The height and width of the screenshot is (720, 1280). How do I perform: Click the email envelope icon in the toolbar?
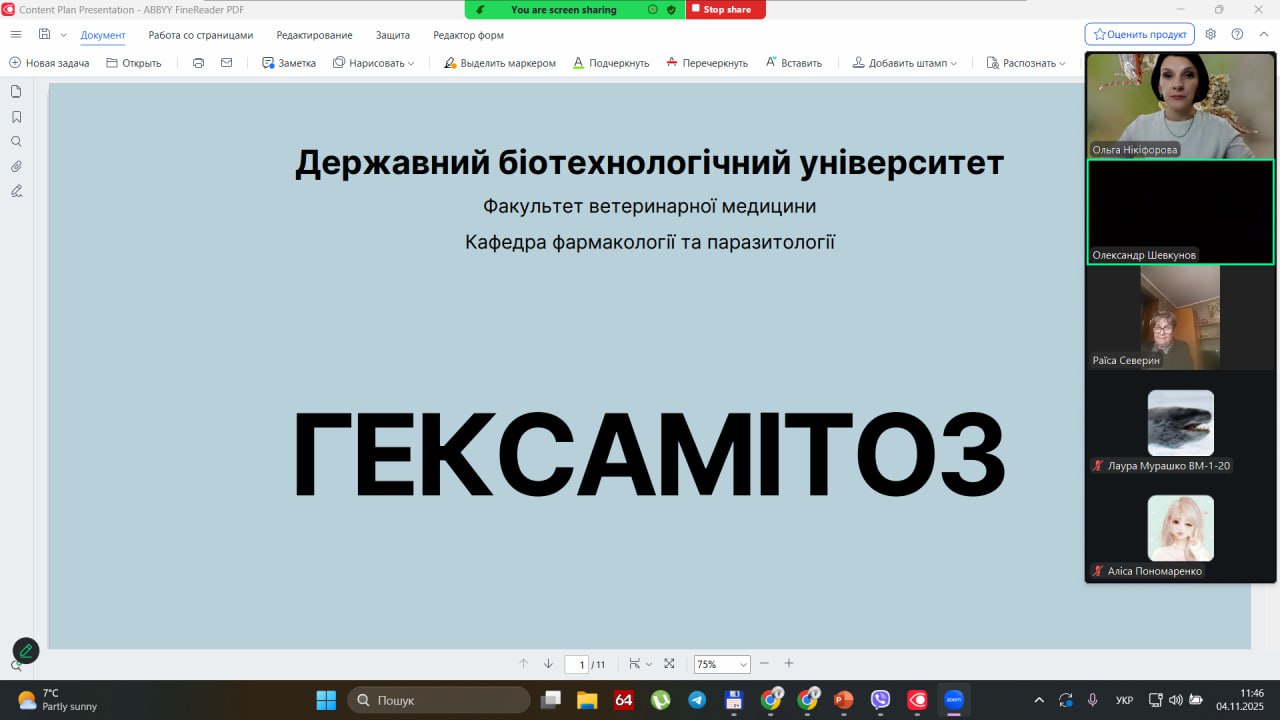coord(226,63)
